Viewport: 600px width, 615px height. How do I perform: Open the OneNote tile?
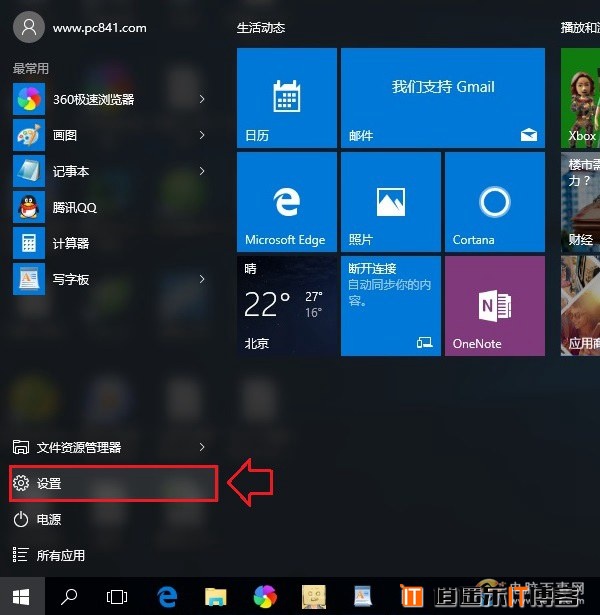click(495, 306)
